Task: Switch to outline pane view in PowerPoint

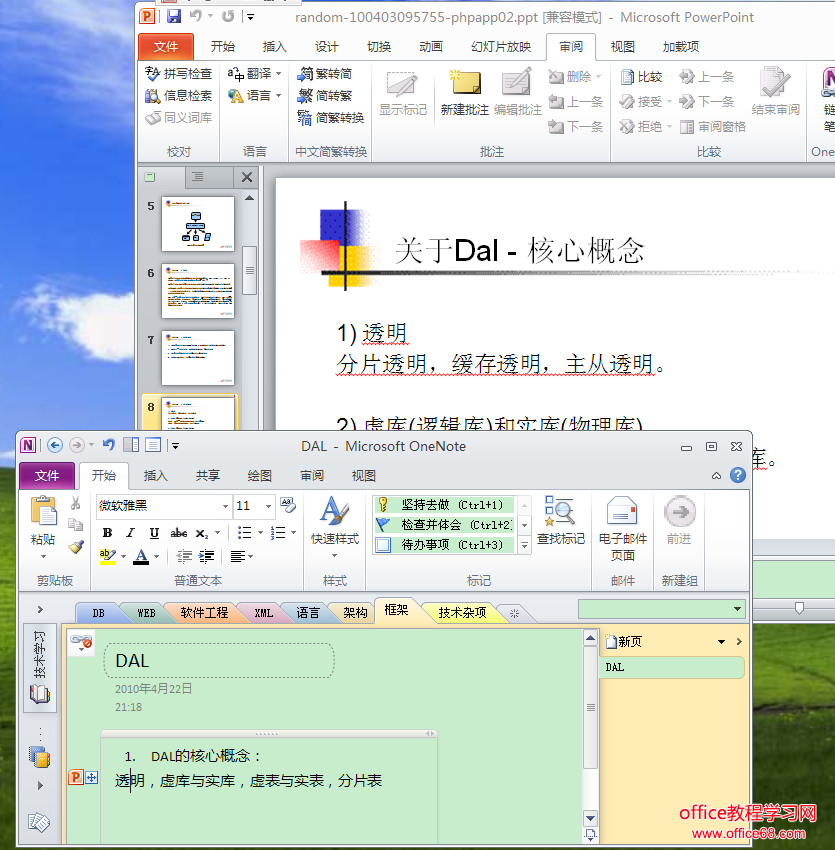Action: tap(198, 177)
